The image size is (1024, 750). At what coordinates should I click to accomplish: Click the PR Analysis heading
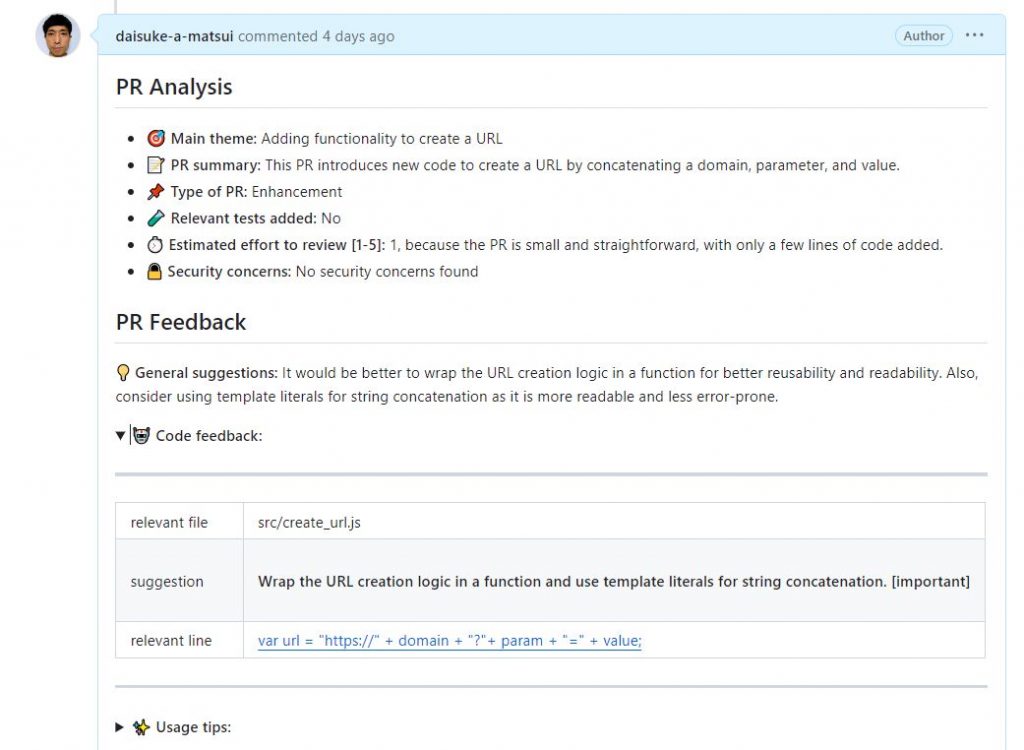(x=174, y=87)
